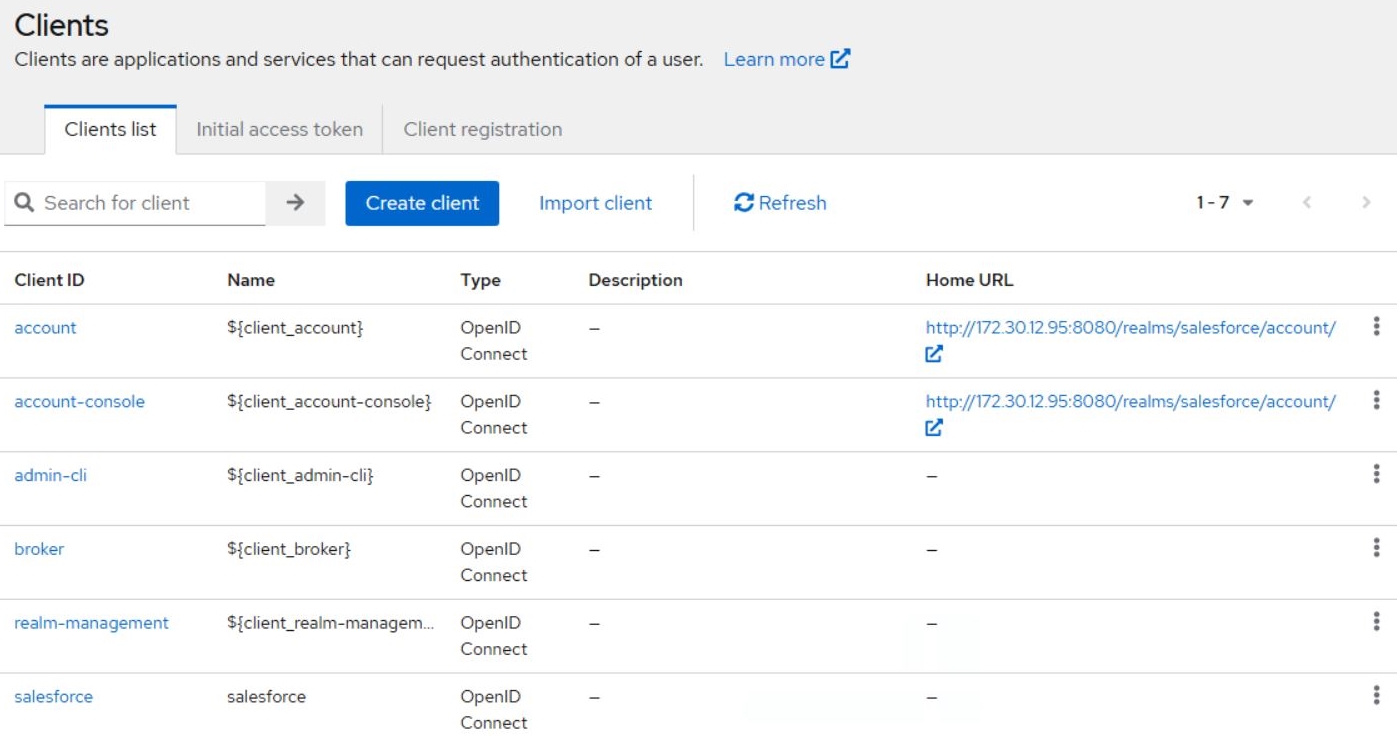Expand the 1 - 7 pagination dropdown
The height and width of the screenshot is (736, 1397).
(1225, 203)
